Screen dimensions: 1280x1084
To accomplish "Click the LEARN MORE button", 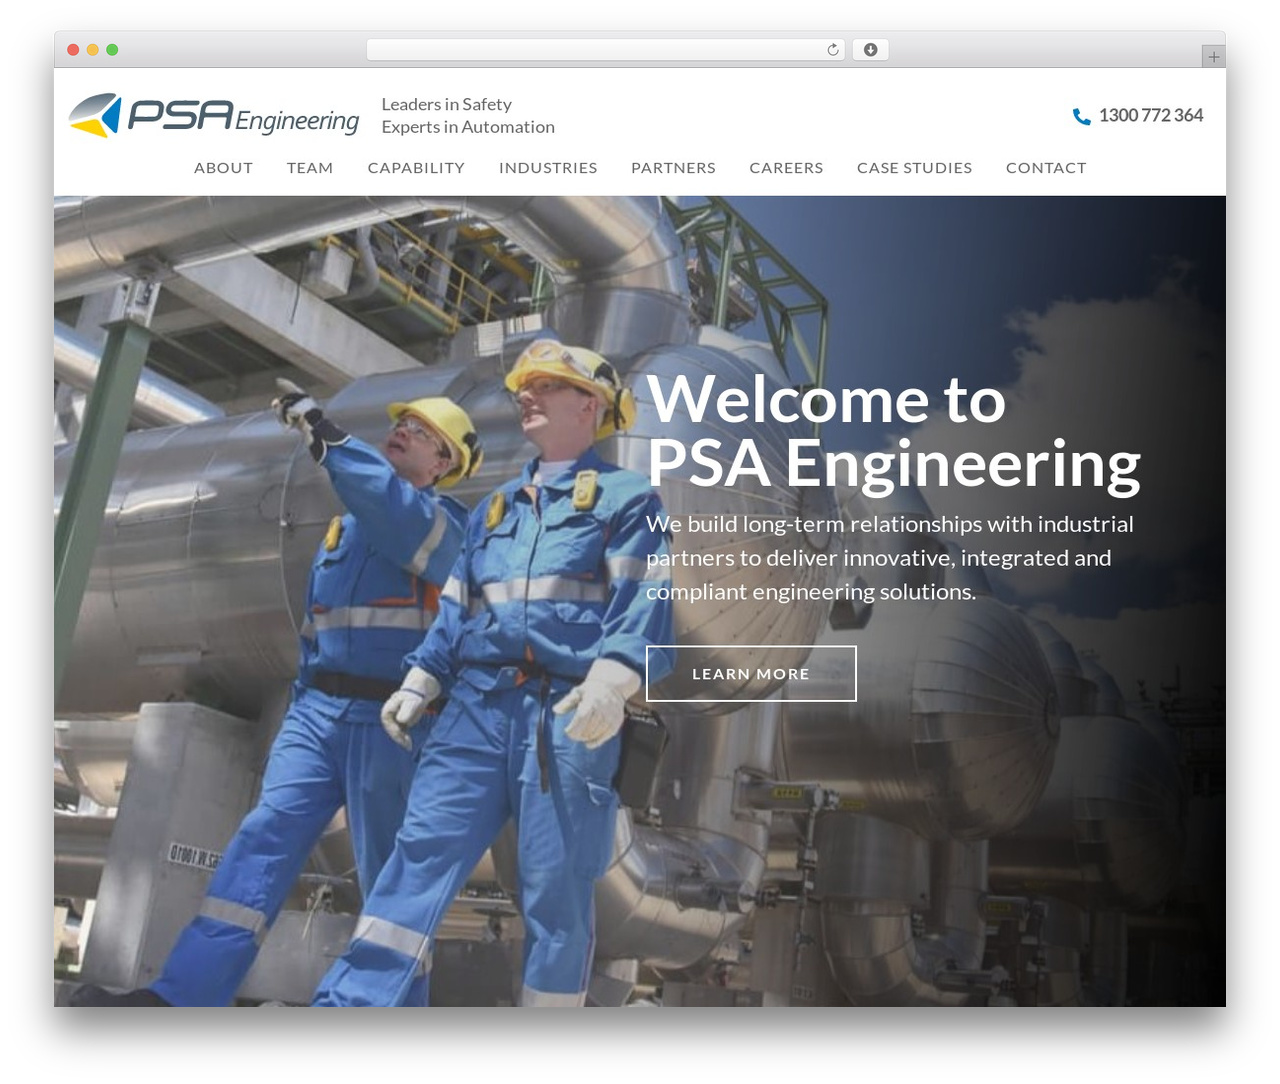I will click(751, 674).
